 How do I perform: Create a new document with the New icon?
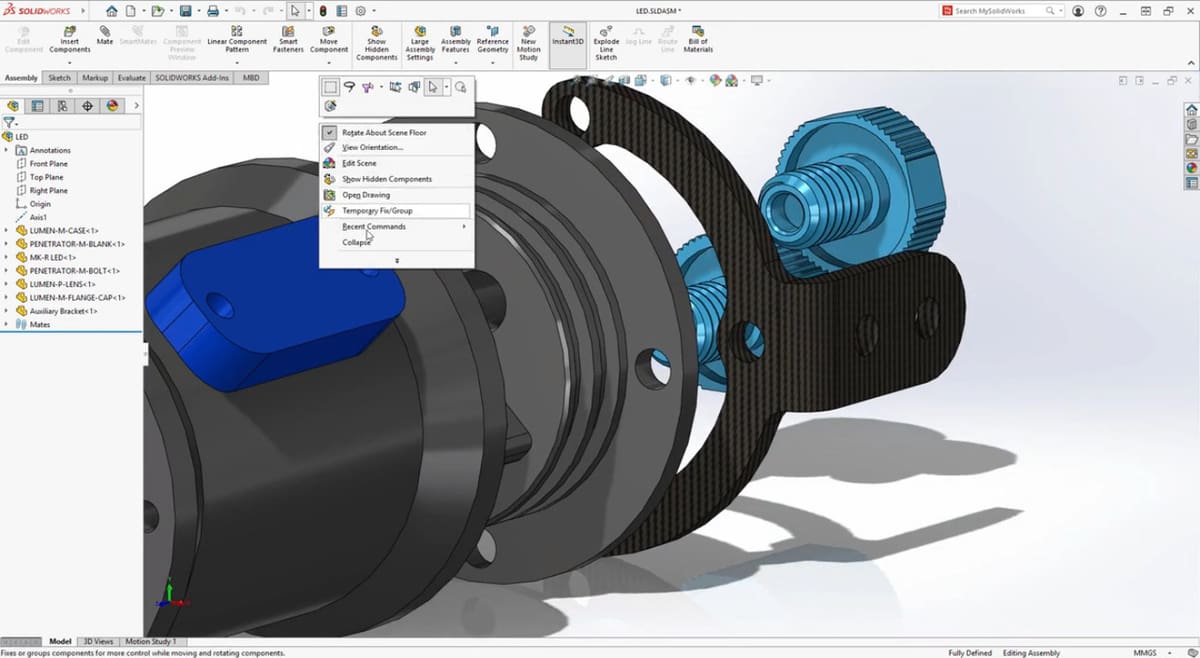pyautogui.click(x=131, y=11)
